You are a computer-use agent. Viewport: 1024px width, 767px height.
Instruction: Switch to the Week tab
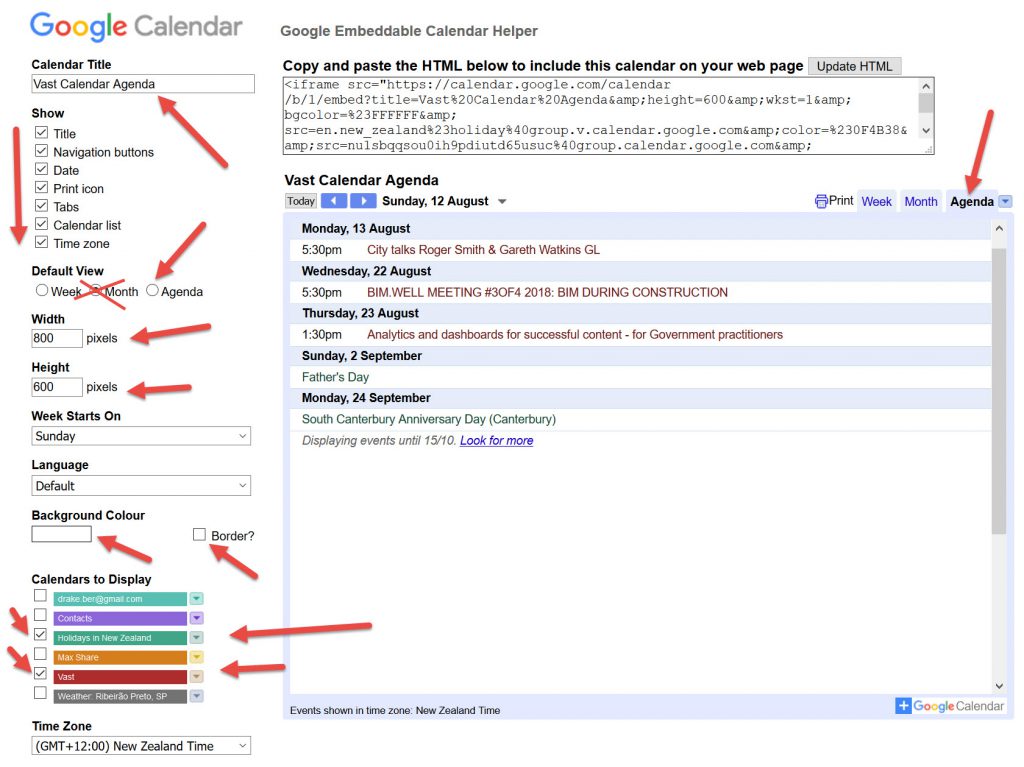[x=876, y=201]
